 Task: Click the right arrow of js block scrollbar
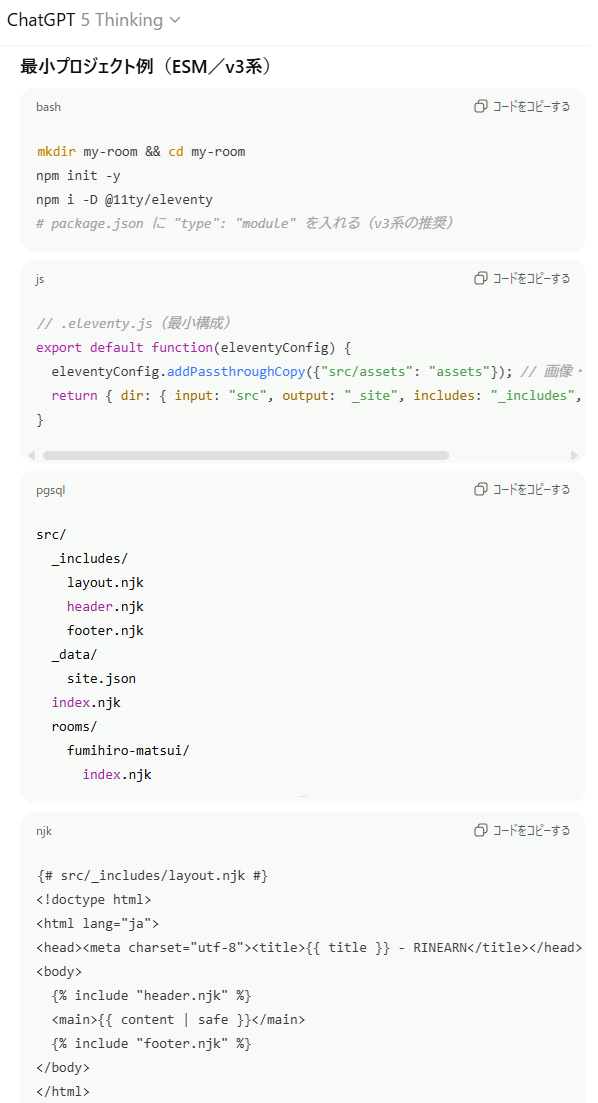(574, 455)
